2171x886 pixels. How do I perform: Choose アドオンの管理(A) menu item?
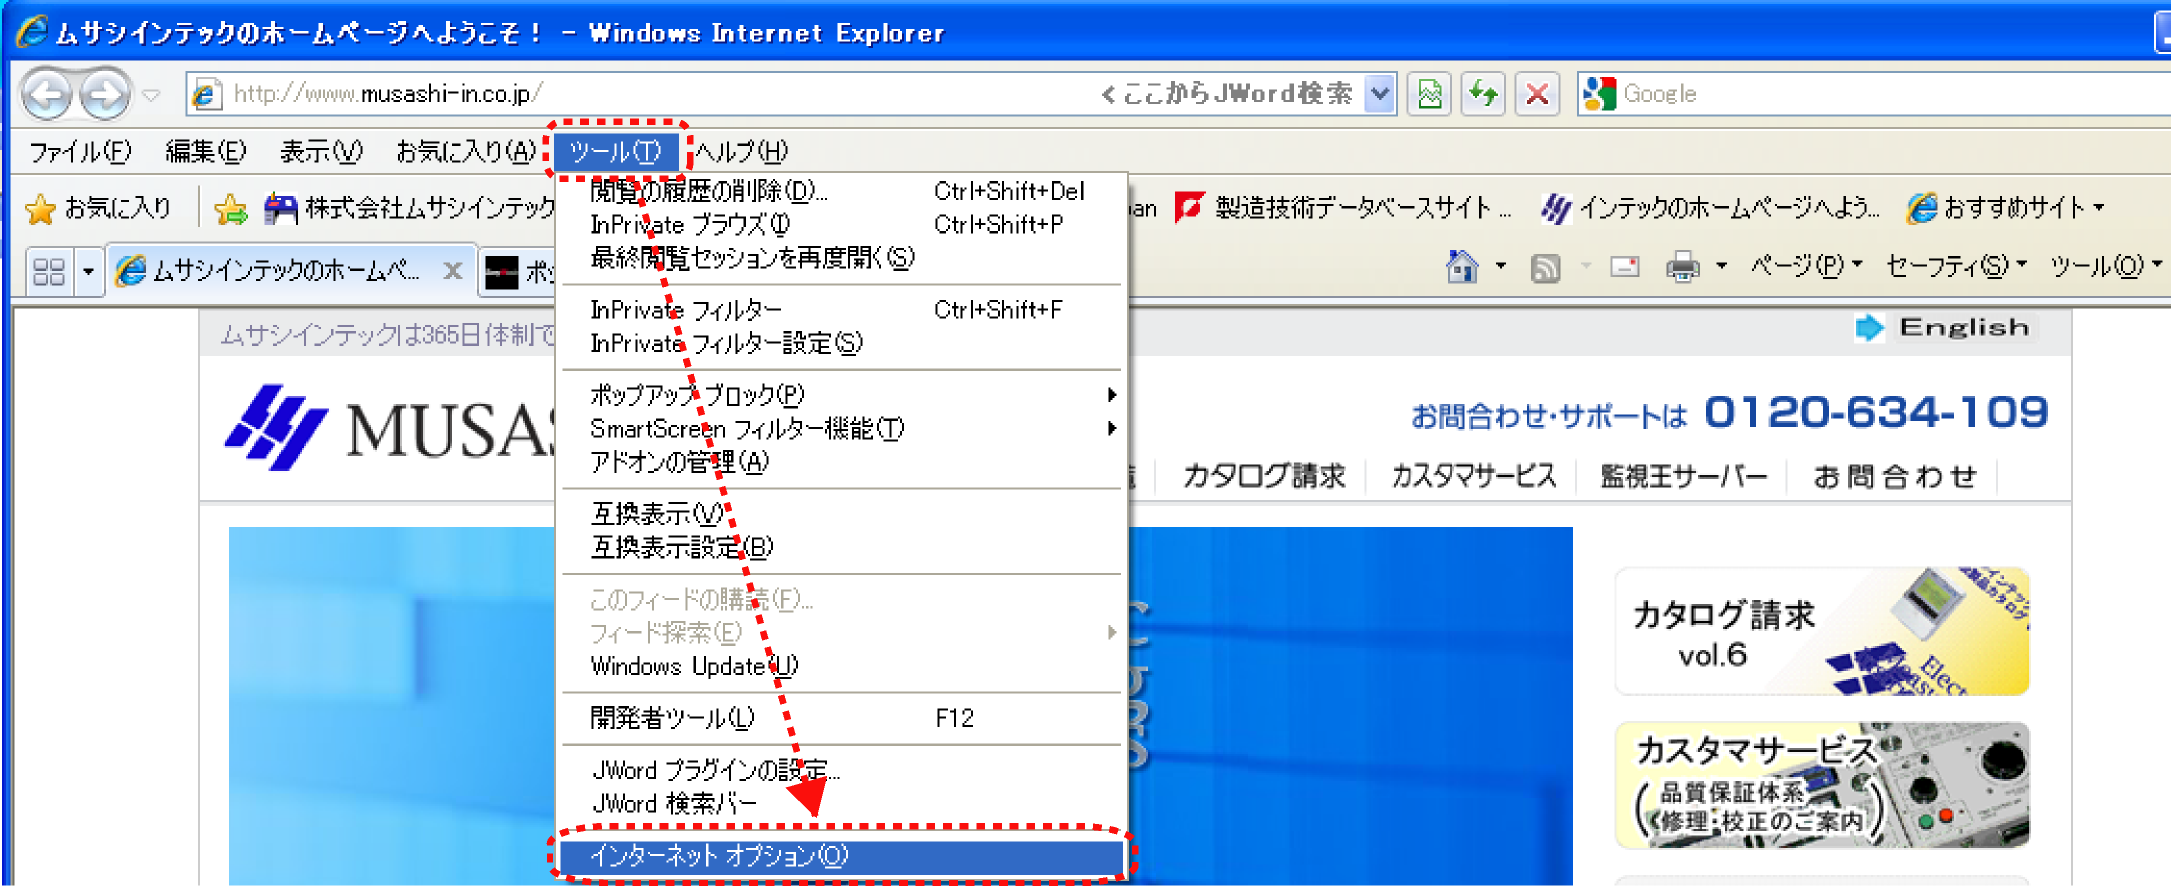click(x=842, y=462)
